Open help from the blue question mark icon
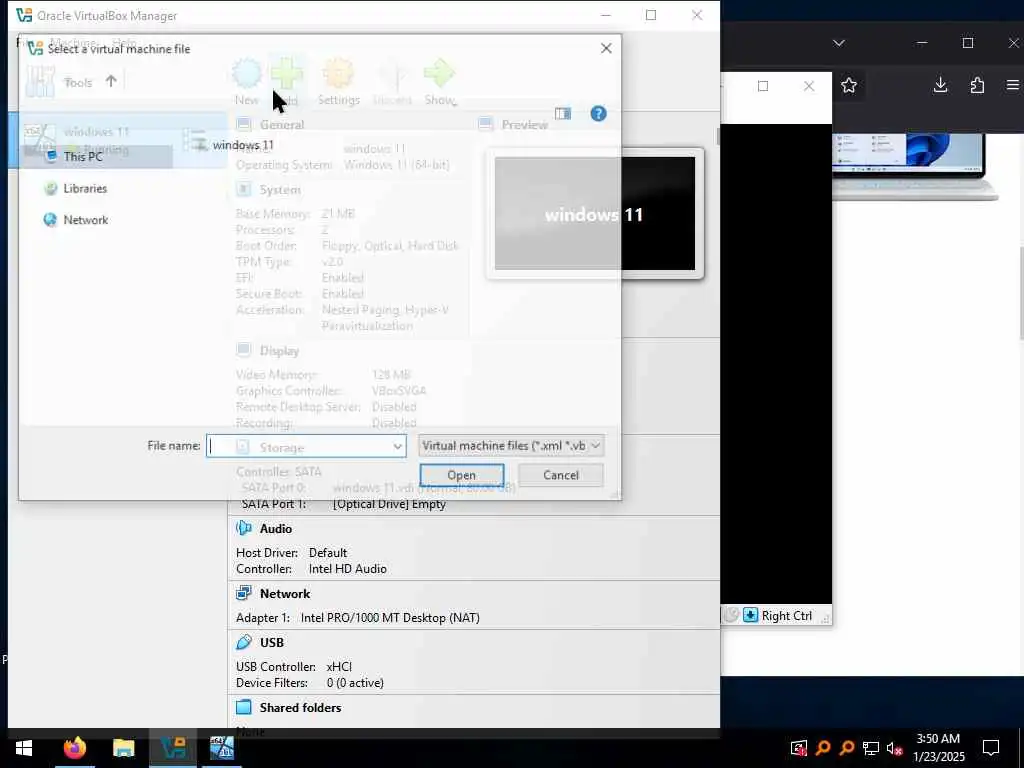 pyautogui.click(x=598, y=114)
